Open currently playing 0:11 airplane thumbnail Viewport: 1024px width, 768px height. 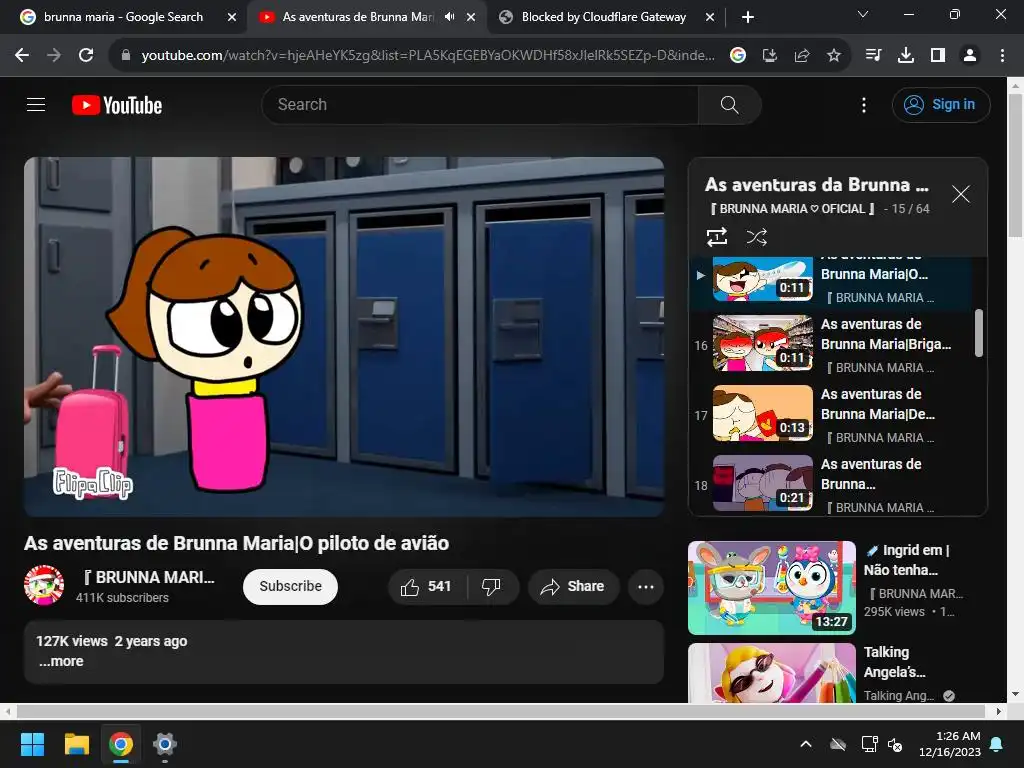(x=763, y=279)
